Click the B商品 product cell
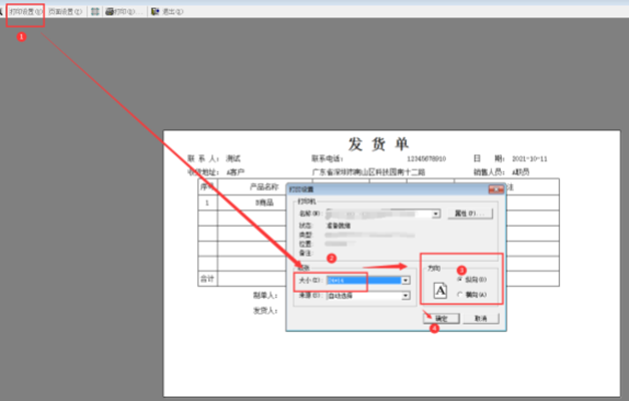The width and height of the screenshot is (629, 401). [264, 203]
